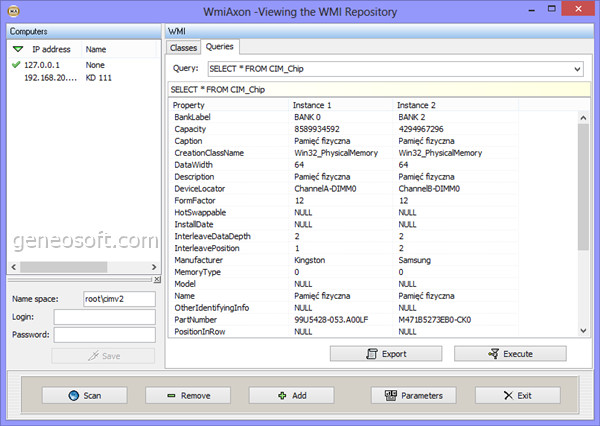Click the Instance 2 column header
This screenshot has height=426, width=600.
pos(416,105)
